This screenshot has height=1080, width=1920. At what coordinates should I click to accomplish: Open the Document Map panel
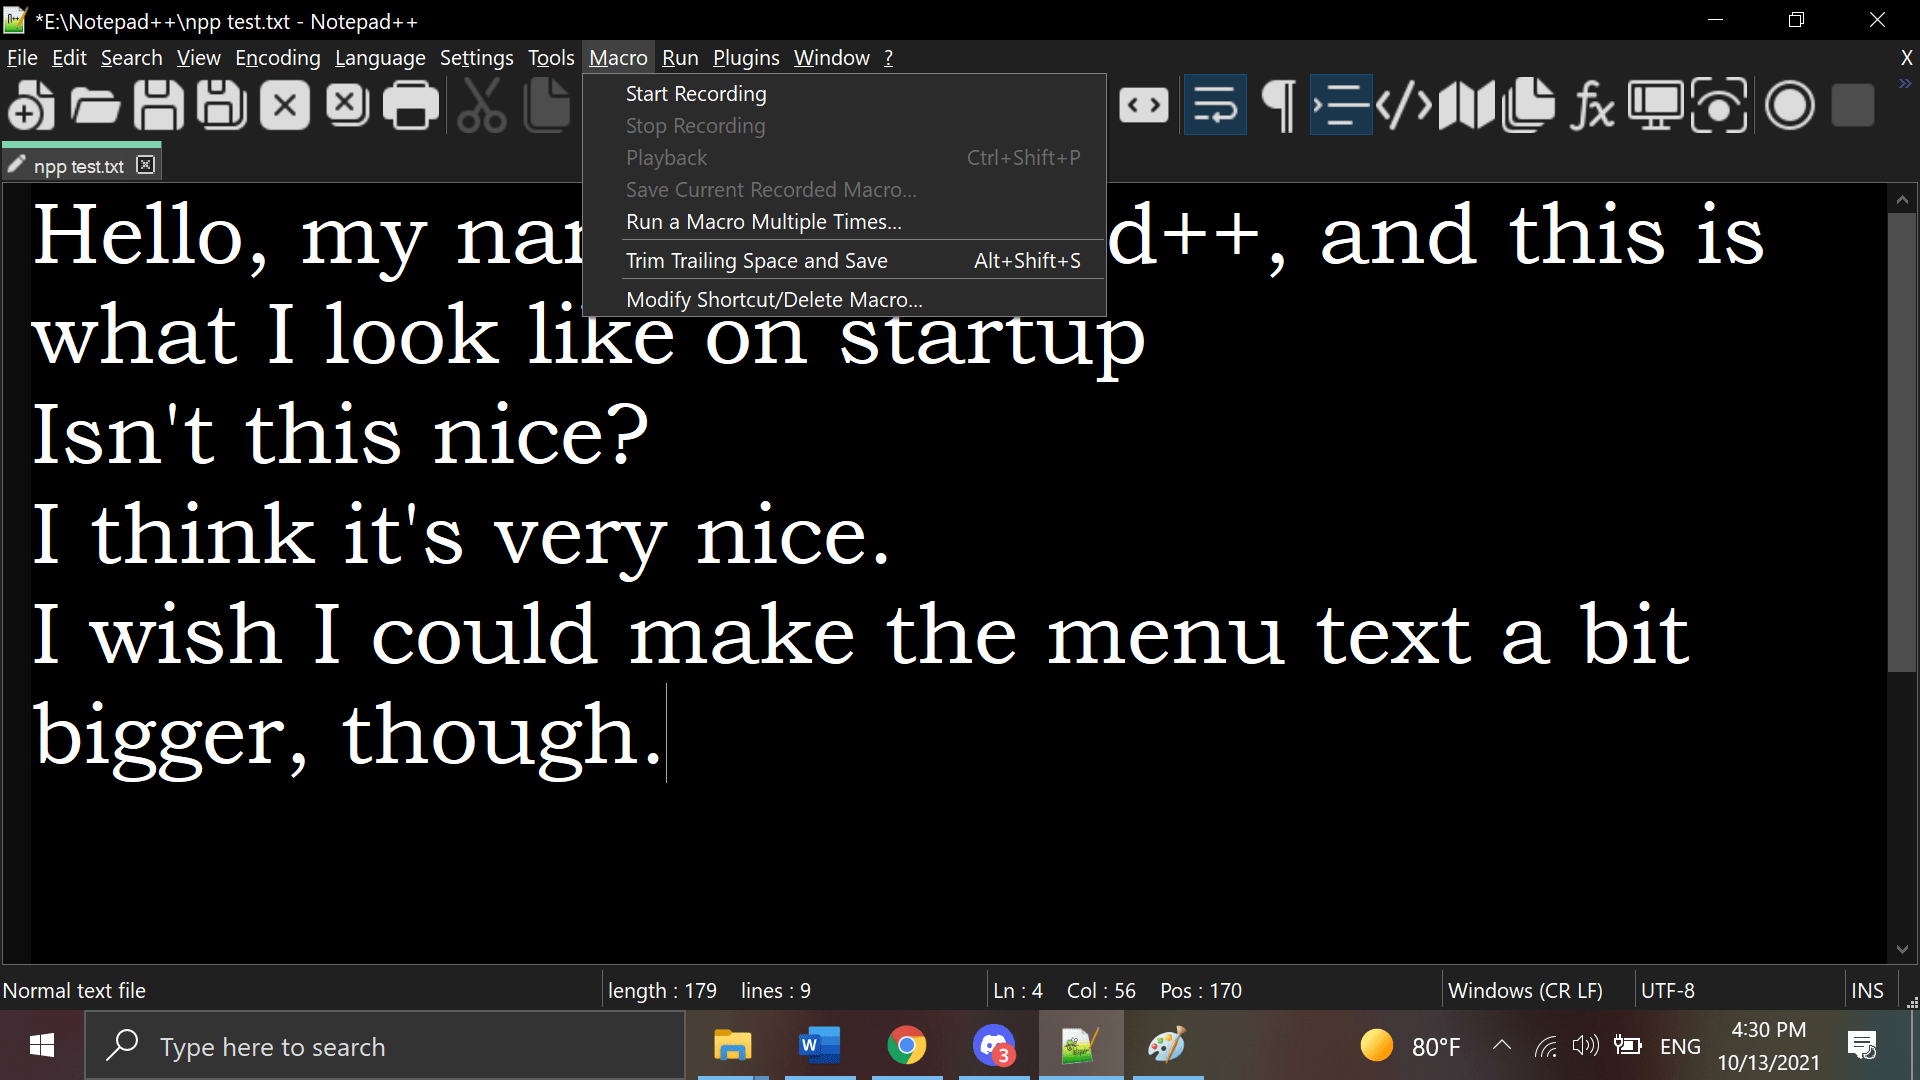[1465, 105]
